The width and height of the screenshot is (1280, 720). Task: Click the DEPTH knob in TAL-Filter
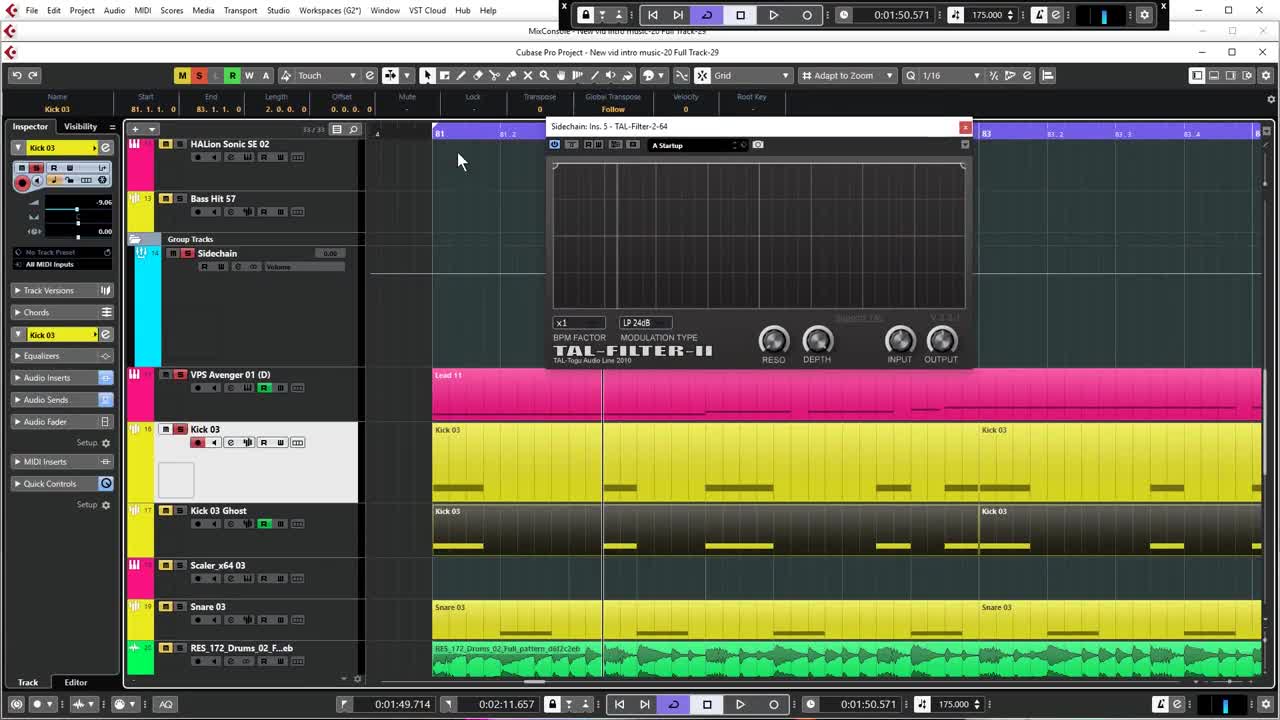[x=817, y=340]
